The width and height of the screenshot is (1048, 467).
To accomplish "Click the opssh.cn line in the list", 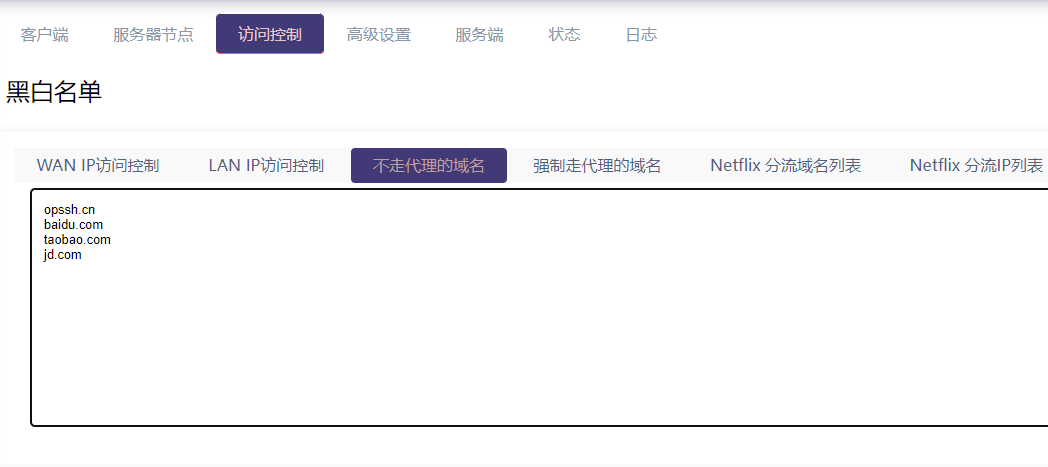I will click(70, 210).
